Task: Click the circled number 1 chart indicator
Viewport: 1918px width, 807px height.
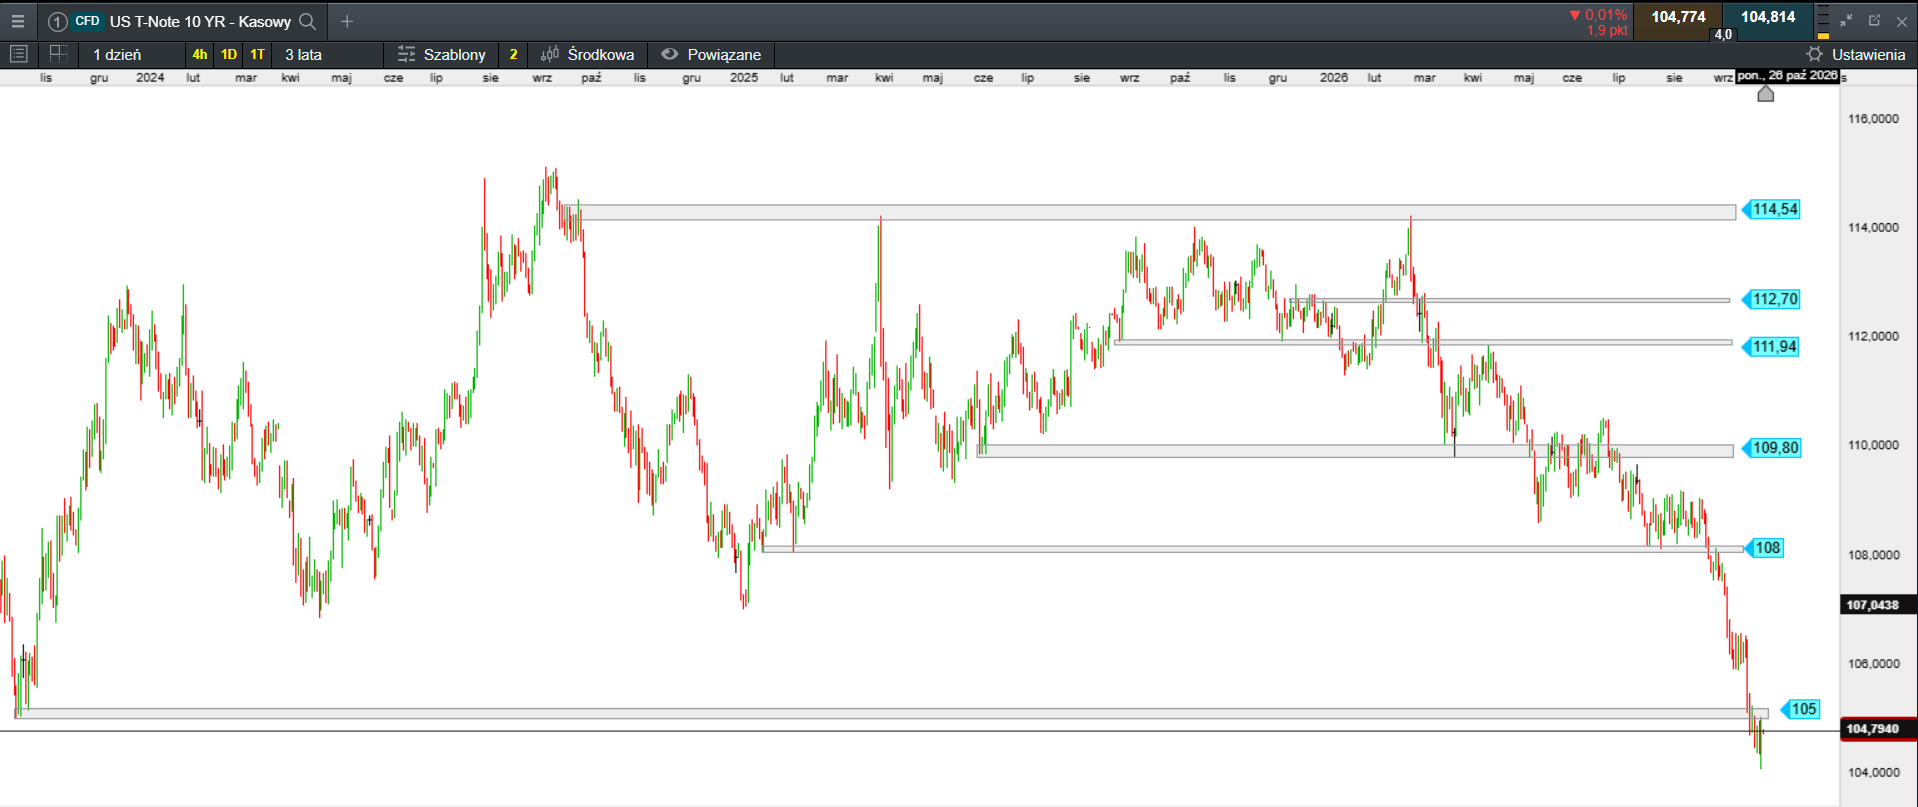Action: [x=58, y=21]
